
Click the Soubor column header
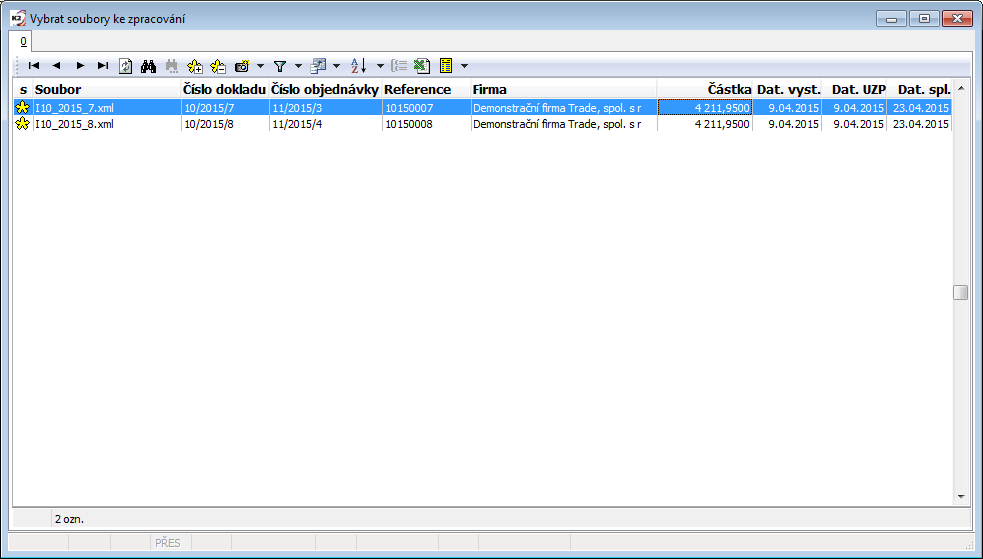pos(107,90)
